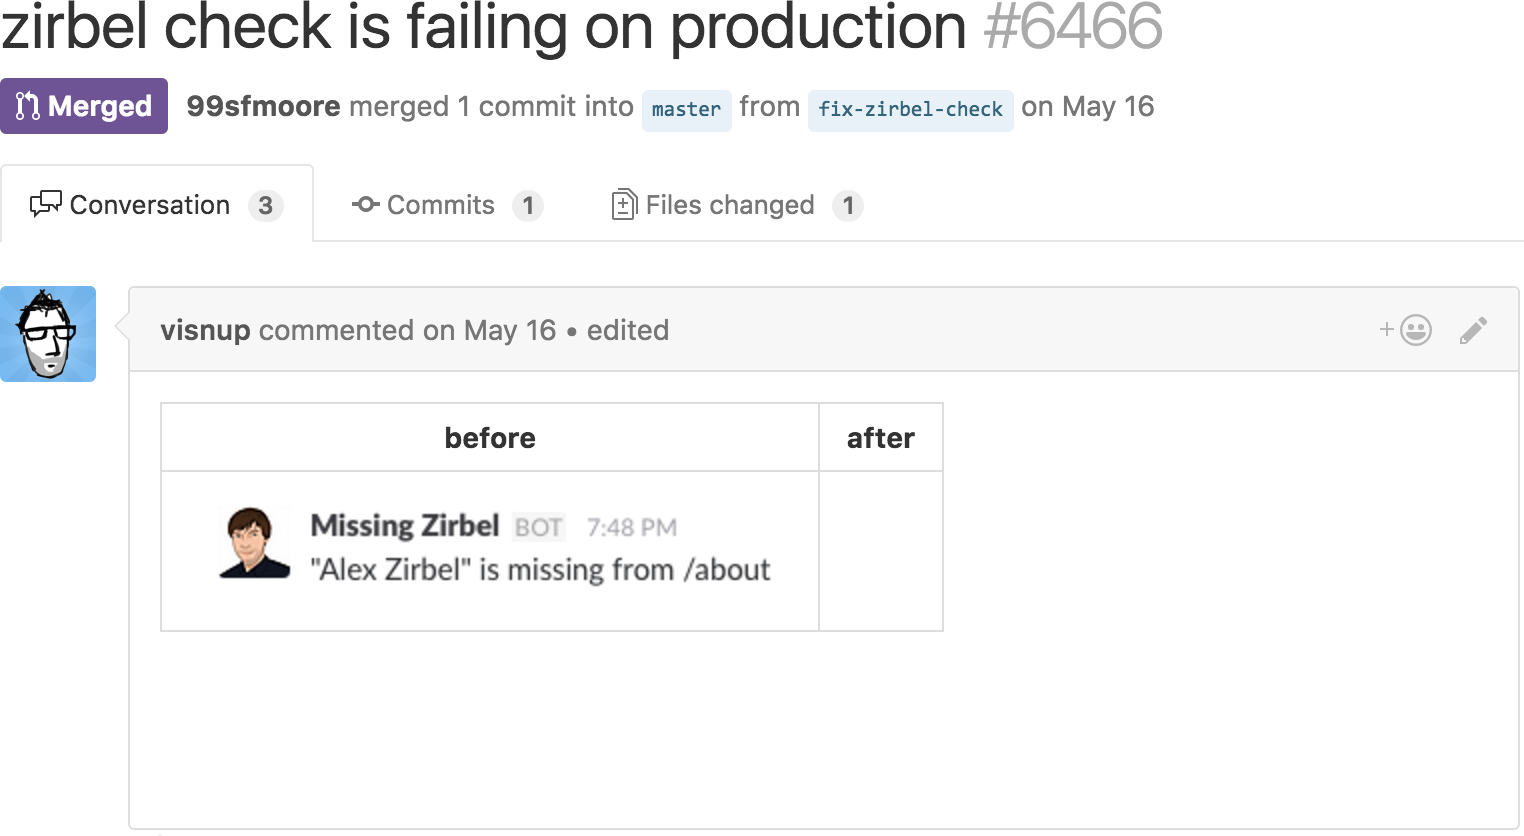This screenshot has width=1524, height=836.
Task: Expand the 'edited' history dropdown
Action: (x=627, y=330)
